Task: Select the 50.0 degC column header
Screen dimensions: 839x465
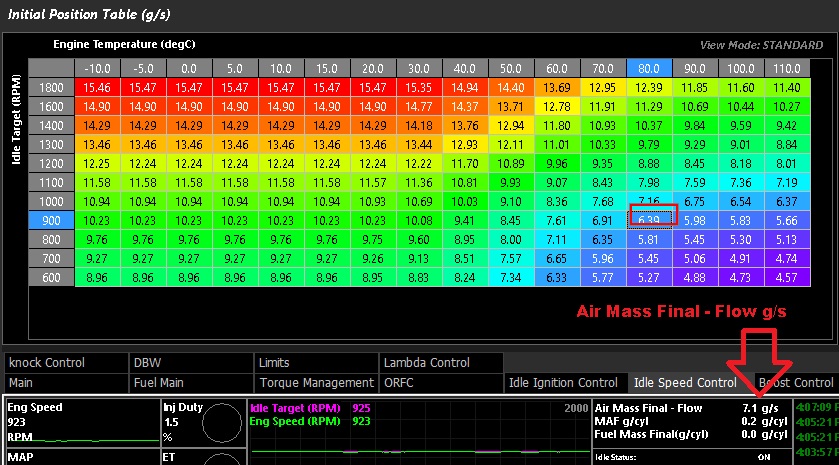Action: pyautogui.click(x=510, y=68)
